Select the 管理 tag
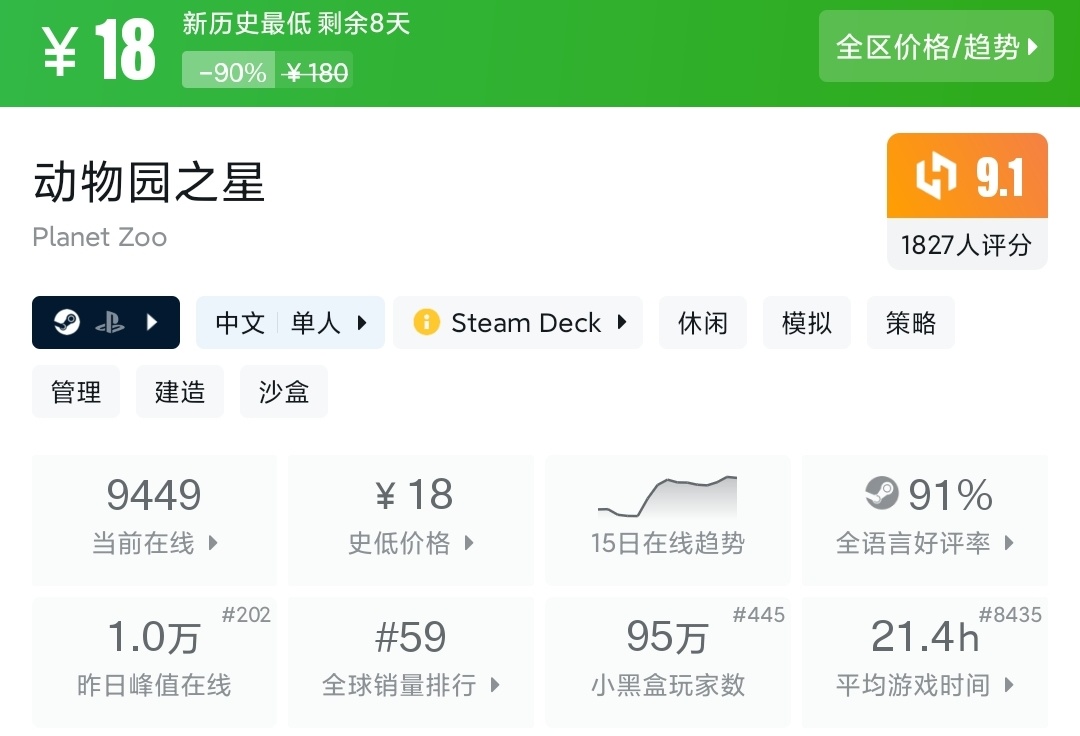Viewport: 1080px width, 736px height. coord(76,392)
